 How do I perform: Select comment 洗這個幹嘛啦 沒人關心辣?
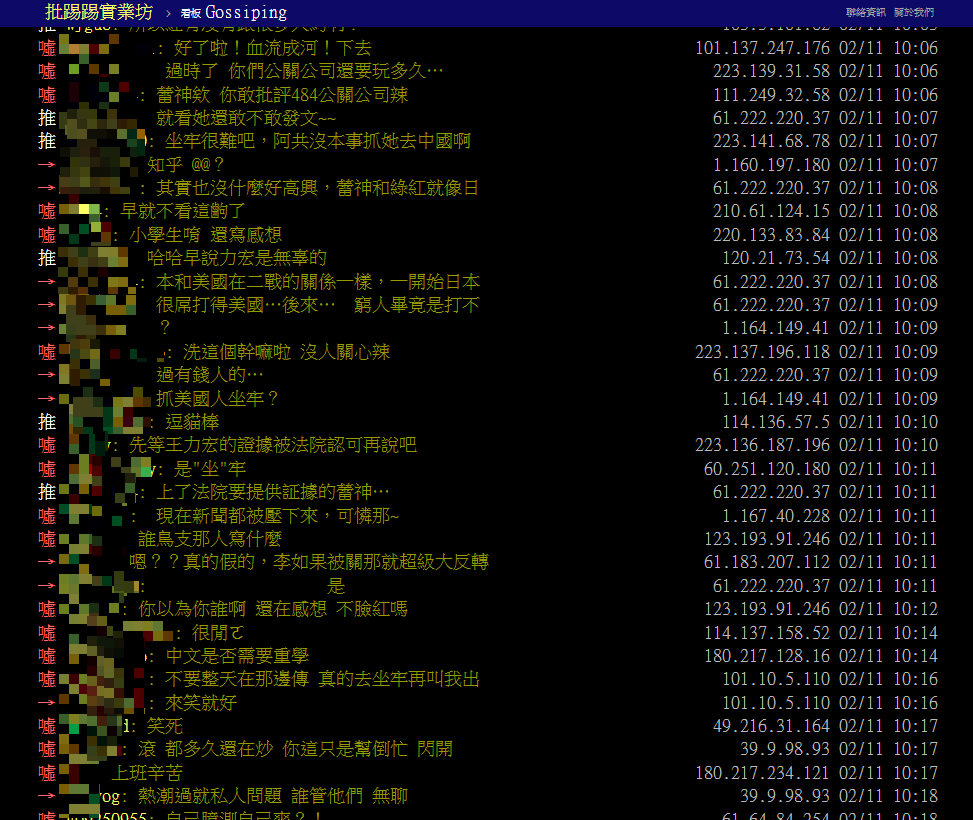tap(286, 352)
